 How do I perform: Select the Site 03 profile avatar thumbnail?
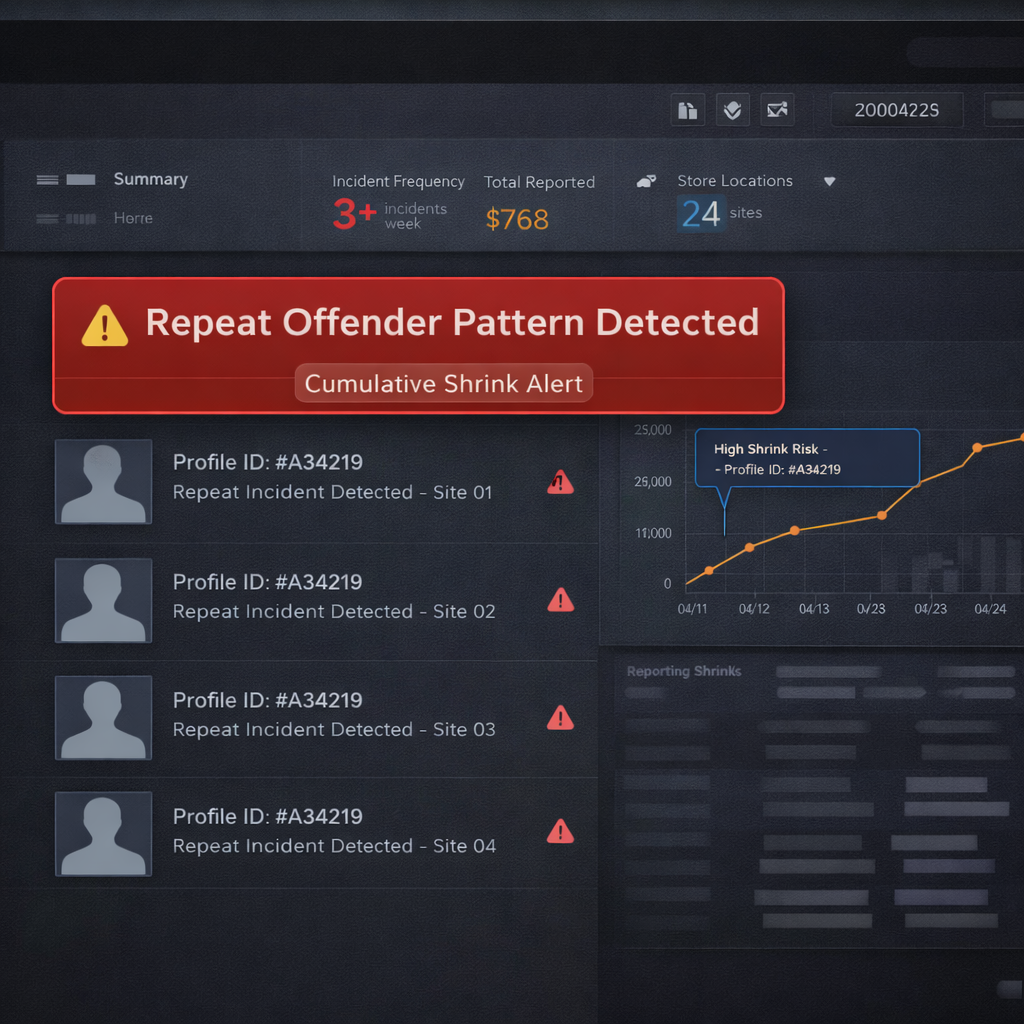pos(103,717)
